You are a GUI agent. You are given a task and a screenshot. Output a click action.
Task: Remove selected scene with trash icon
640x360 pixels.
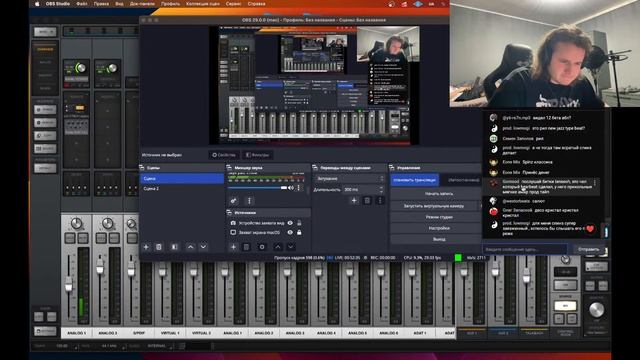(x=159, y=247)
